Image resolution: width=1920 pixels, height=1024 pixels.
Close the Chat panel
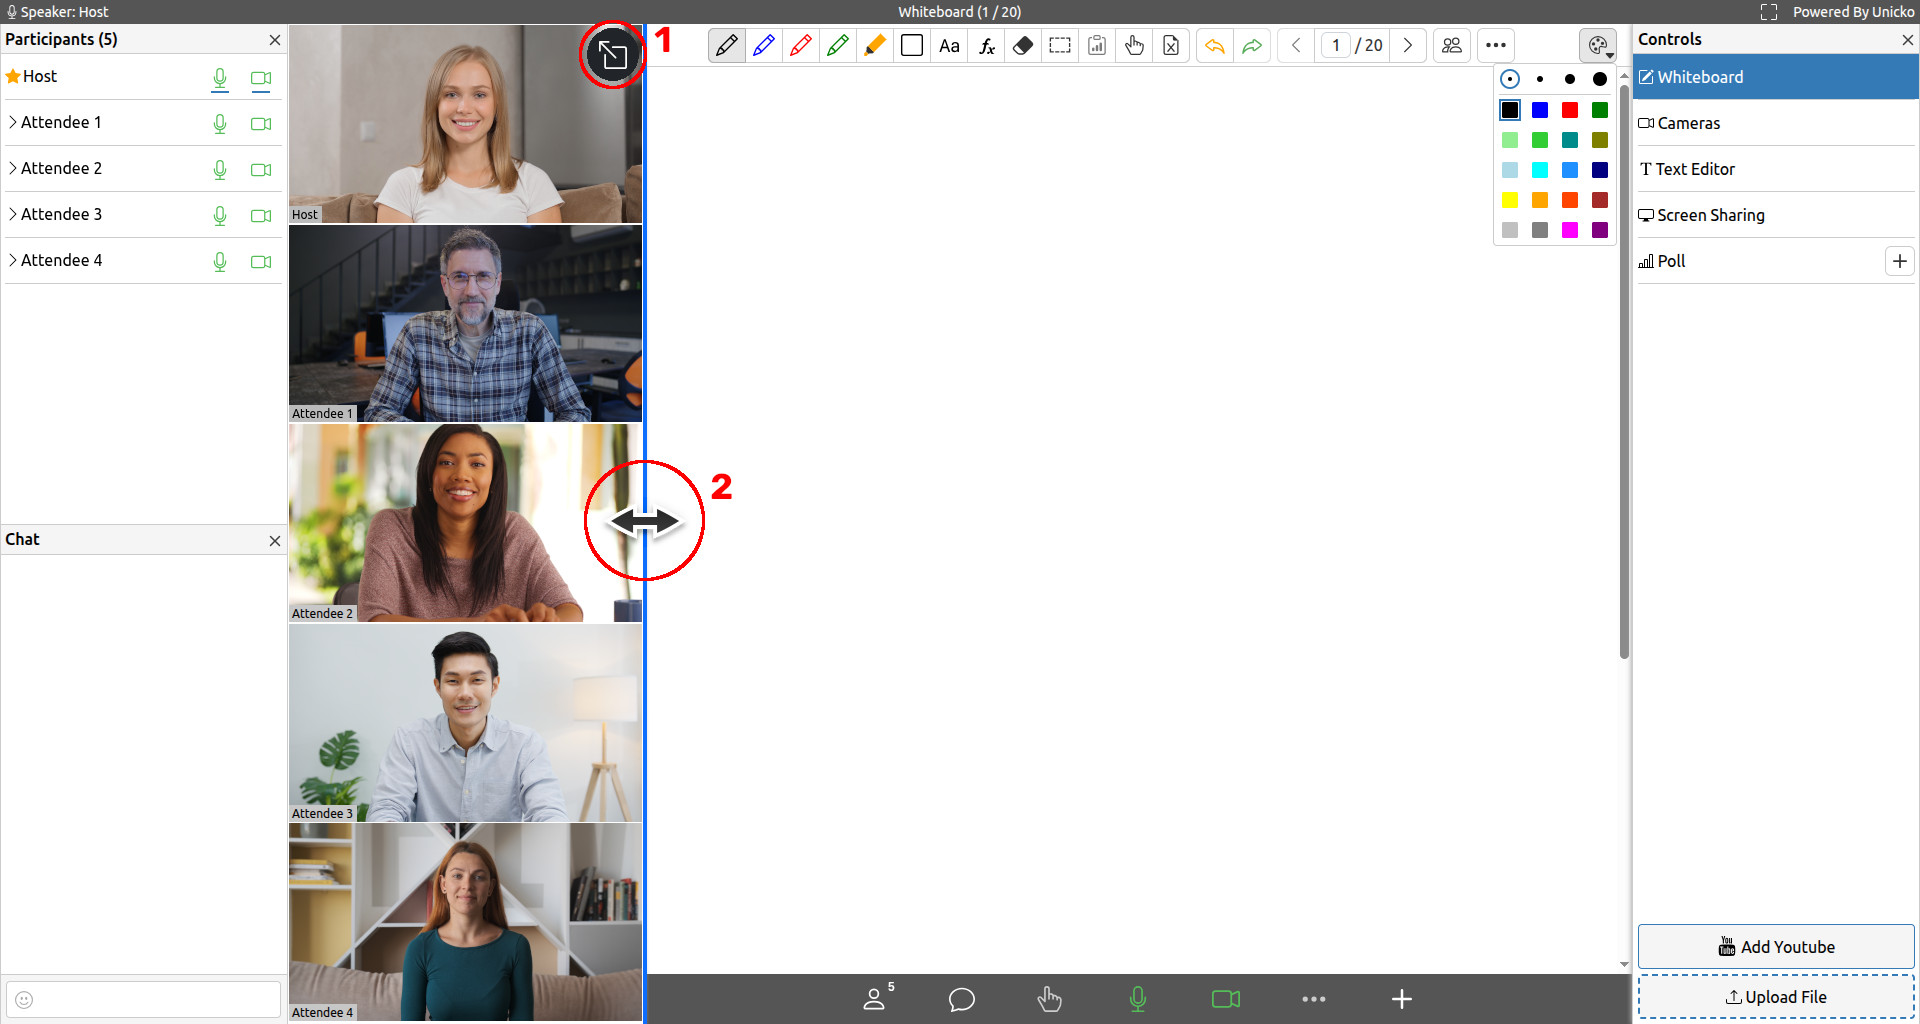point(275,541)
